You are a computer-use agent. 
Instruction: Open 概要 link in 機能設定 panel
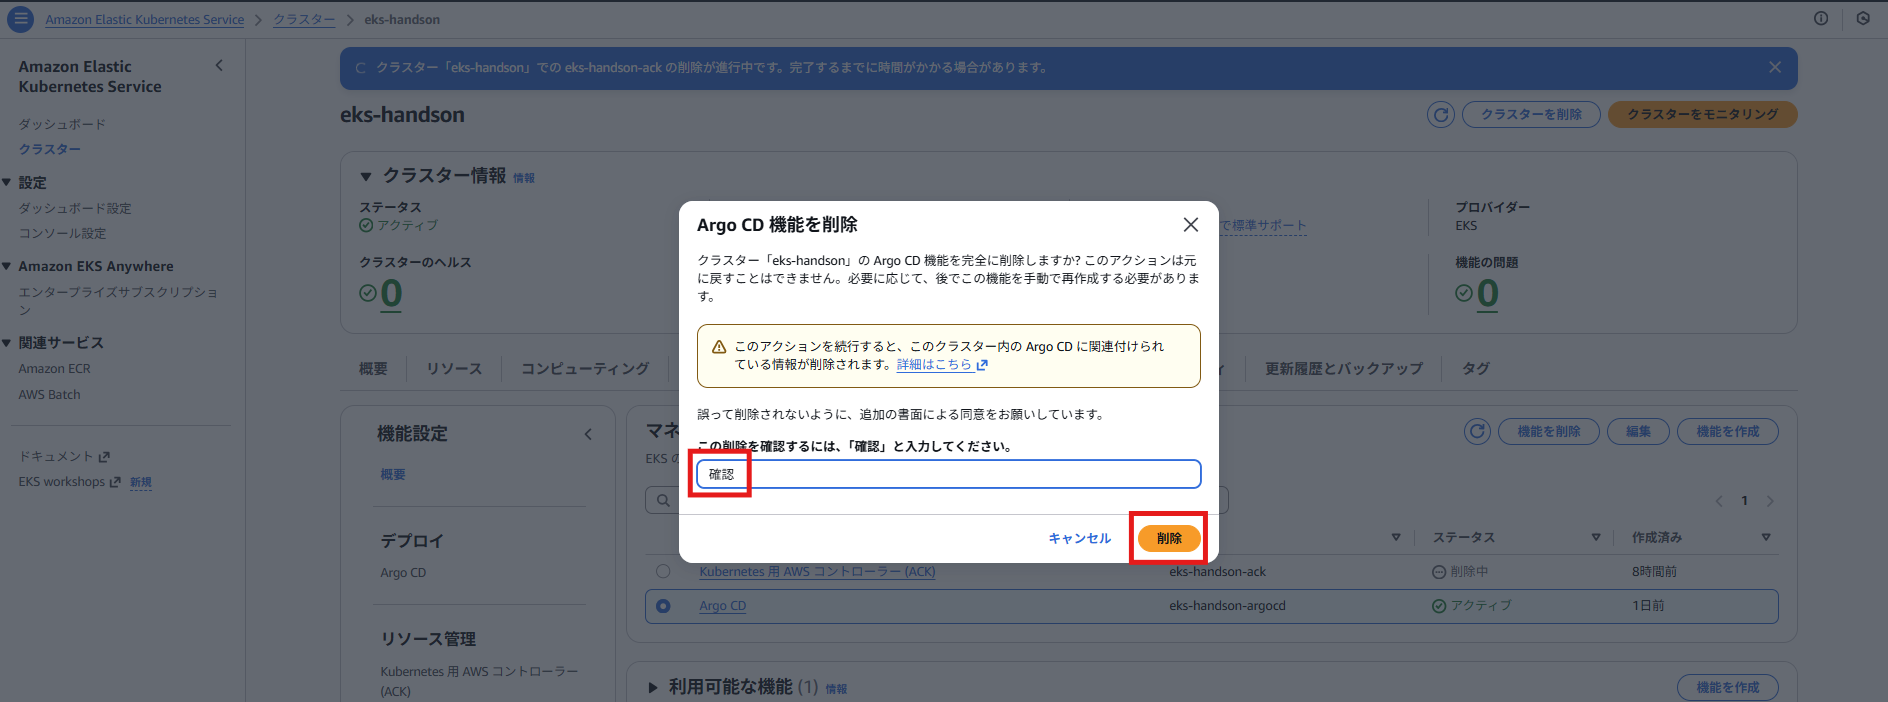point(393,474)
